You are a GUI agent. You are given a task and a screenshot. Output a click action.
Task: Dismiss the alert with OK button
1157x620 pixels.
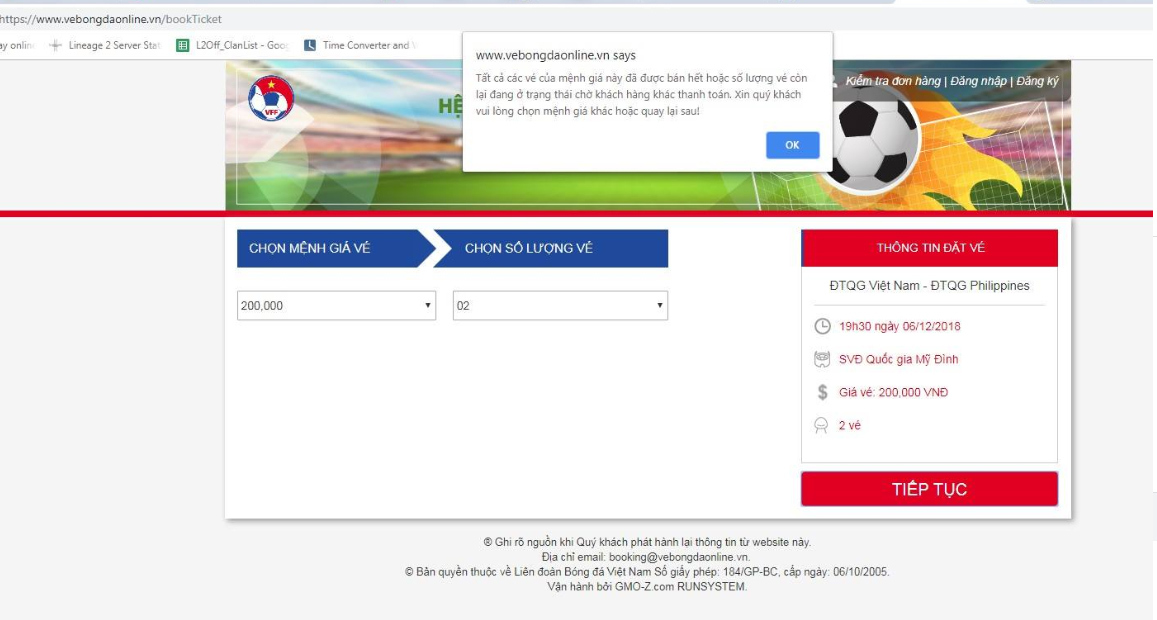(792, 145)
